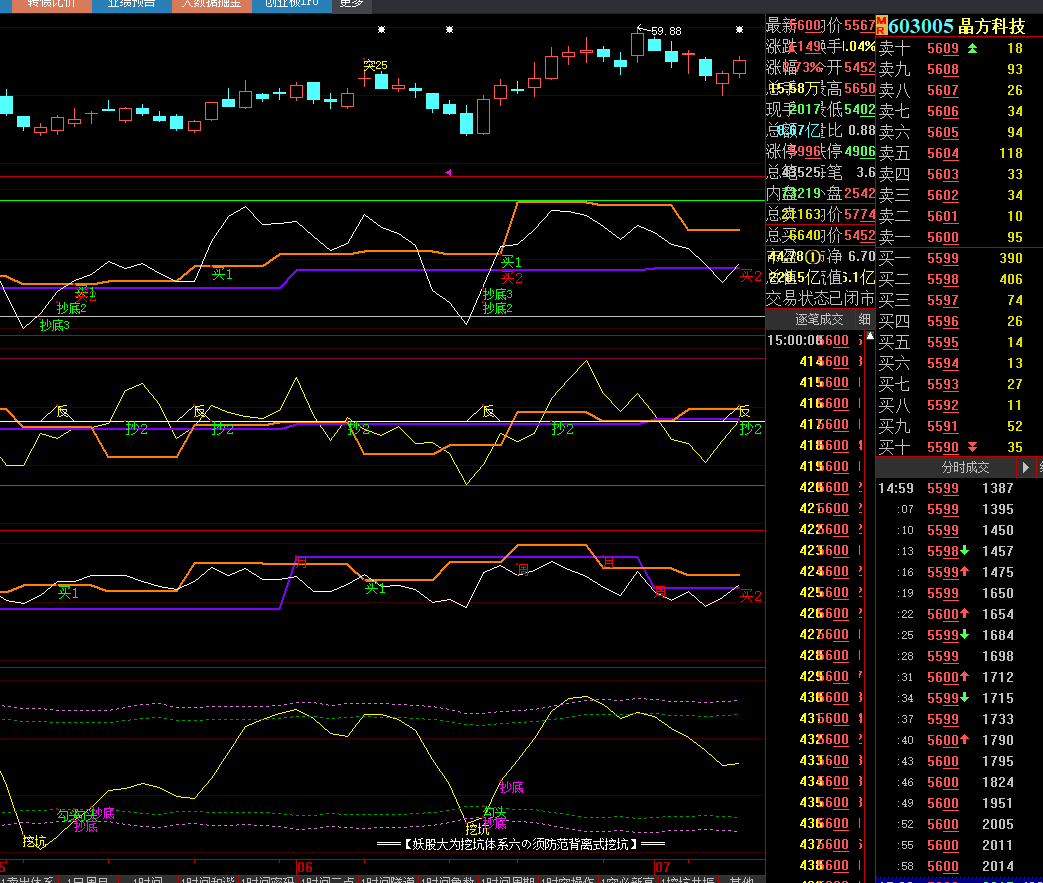
Task: Click the red up arrow on the :16 trade row
Action: (x=965, y=572)
